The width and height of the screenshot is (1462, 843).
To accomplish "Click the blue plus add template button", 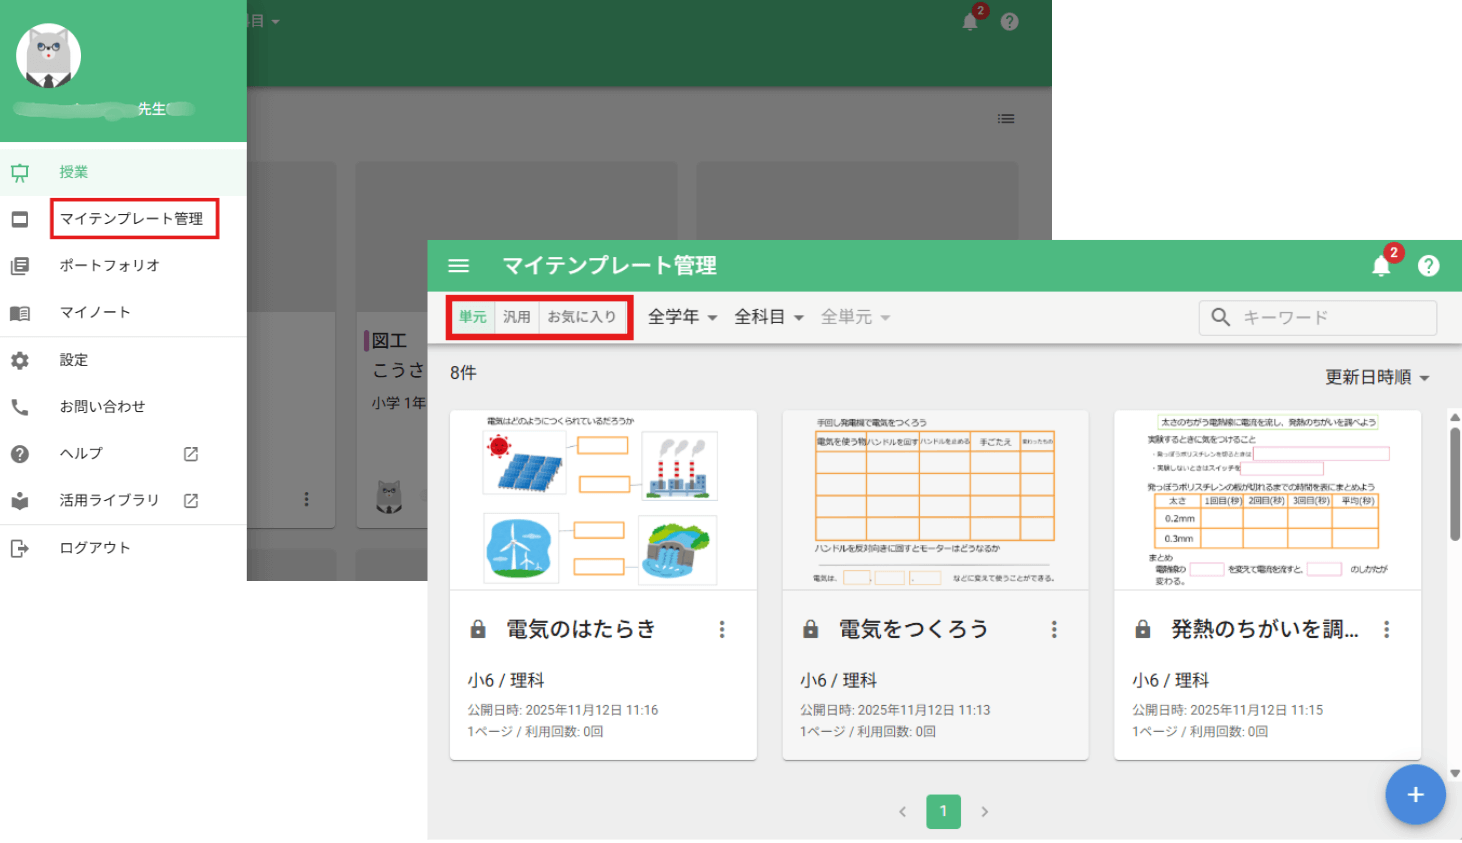I will click(x=1415, y=795).
